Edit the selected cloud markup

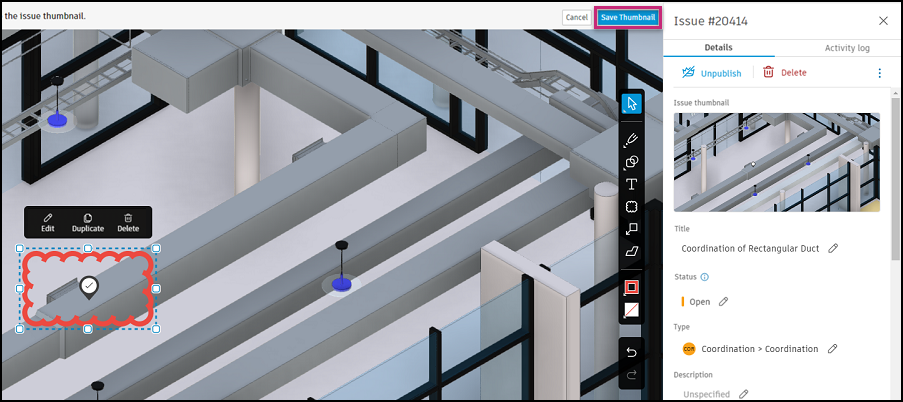[48, 222]
